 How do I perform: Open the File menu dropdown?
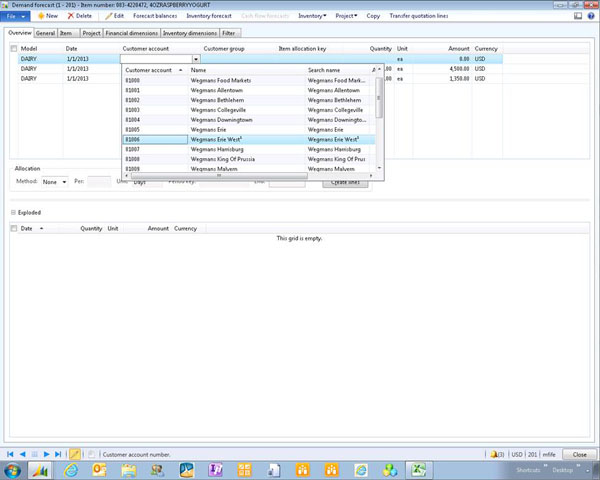pos(15,16)
